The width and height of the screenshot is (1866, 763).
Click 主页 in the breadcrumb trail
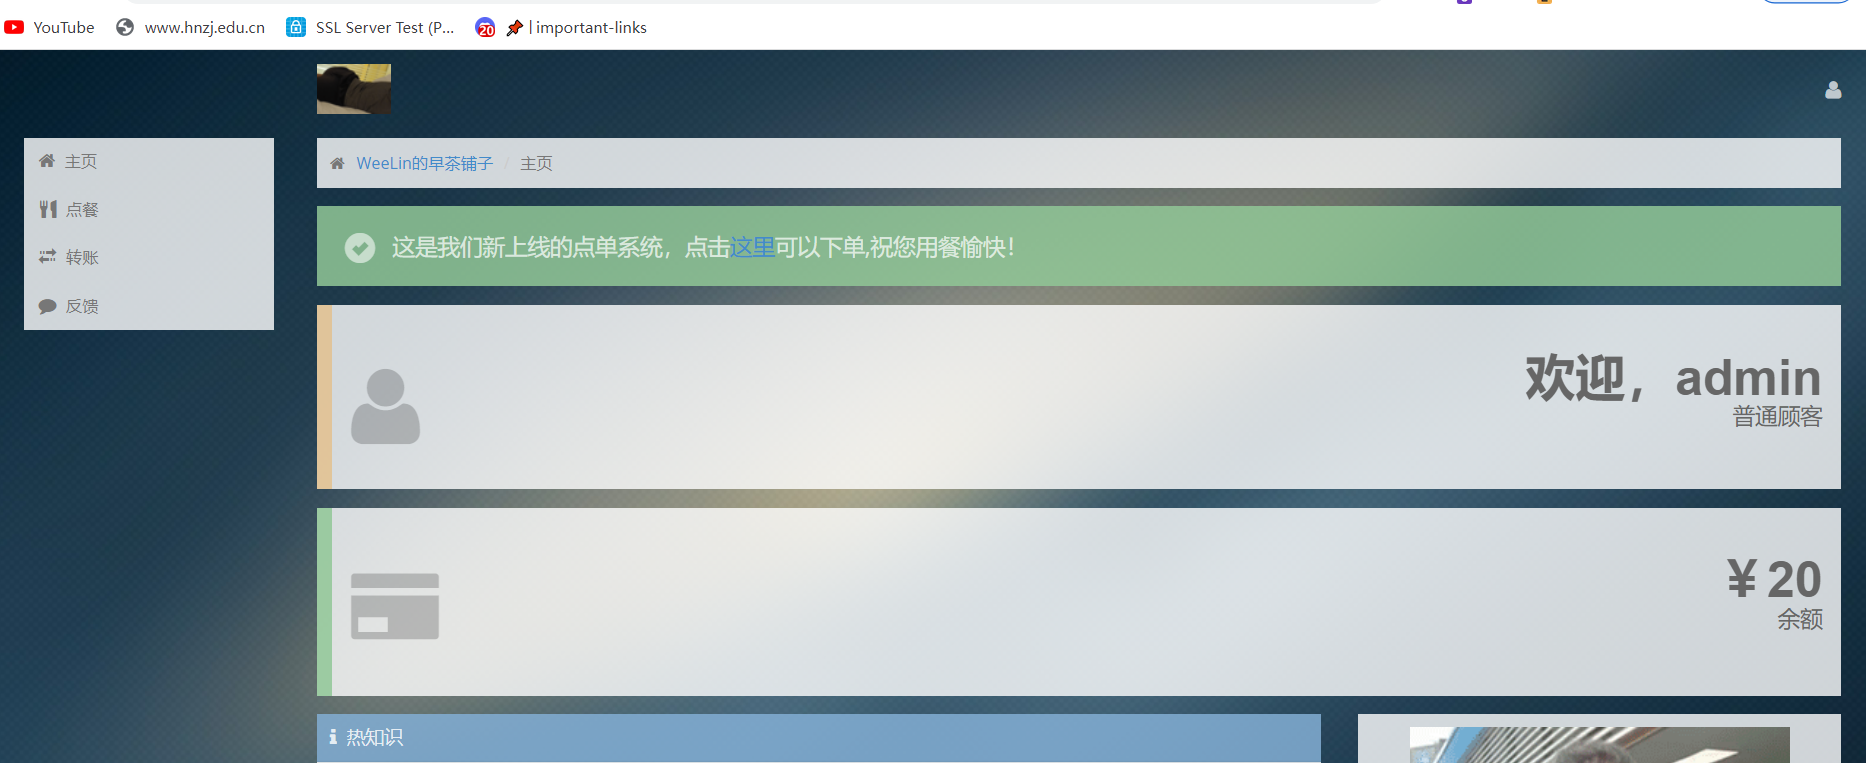536,163
